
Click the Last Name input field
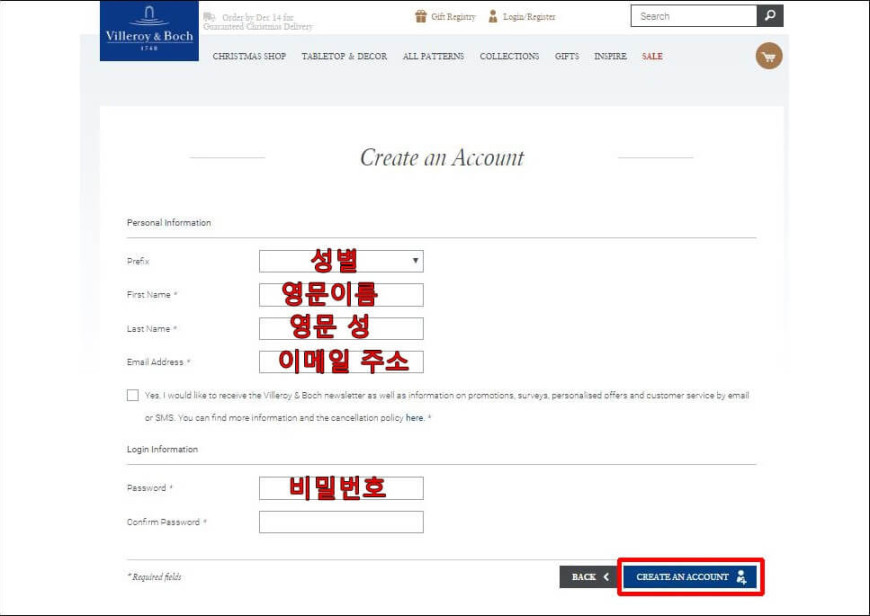tap(341, 329)
